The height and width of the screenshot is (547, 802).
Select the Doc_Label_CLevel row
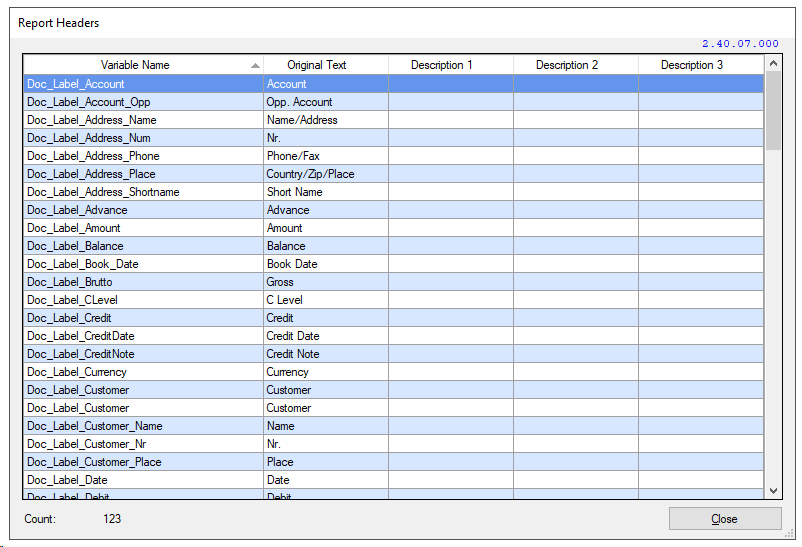(393, 300)
